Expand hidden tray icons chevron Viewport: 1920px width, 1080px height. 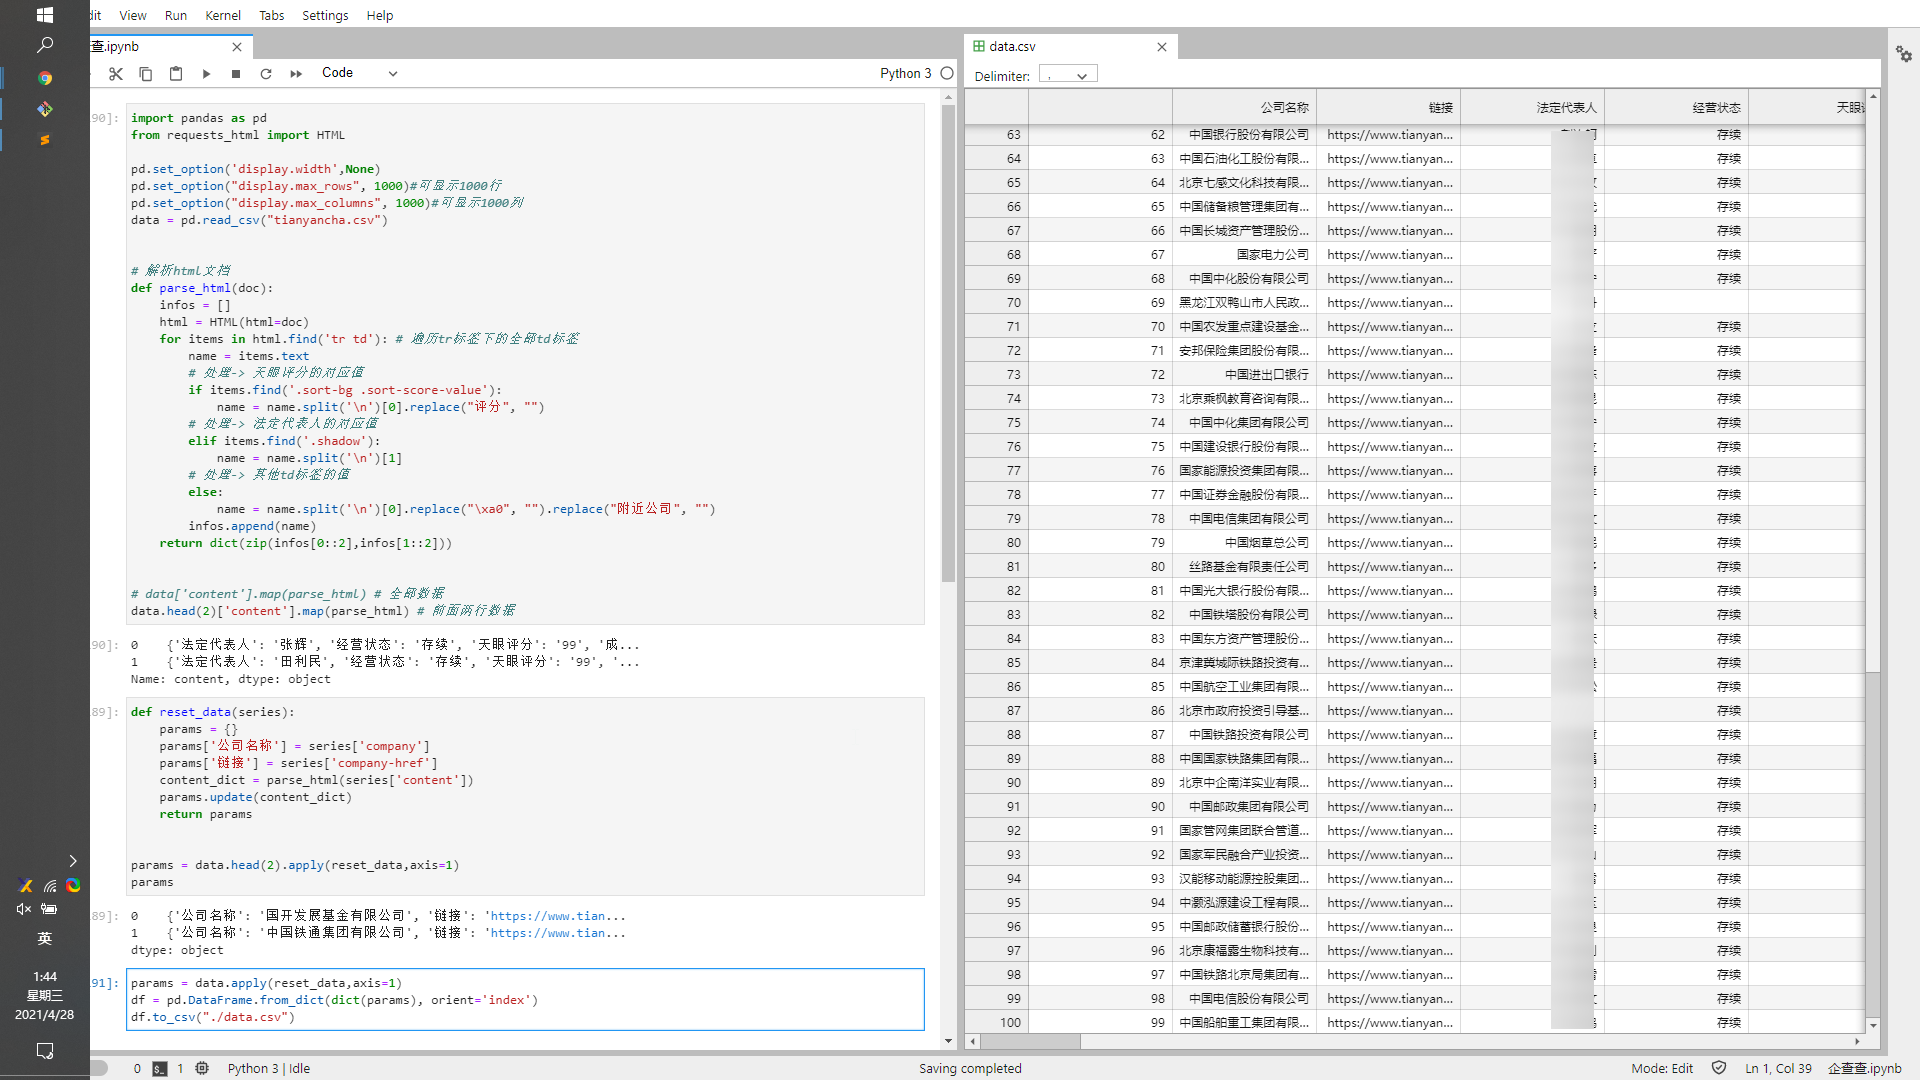point(72,860)
